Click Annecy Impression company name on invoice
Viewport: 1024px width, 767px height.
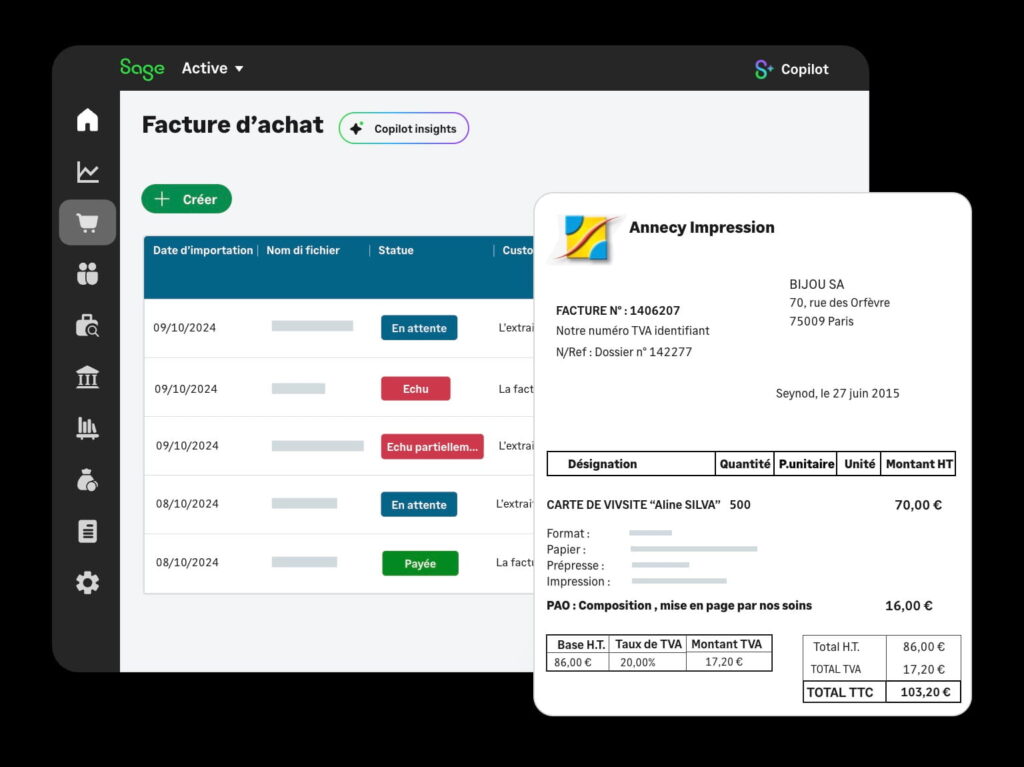[x=702, y=227]
